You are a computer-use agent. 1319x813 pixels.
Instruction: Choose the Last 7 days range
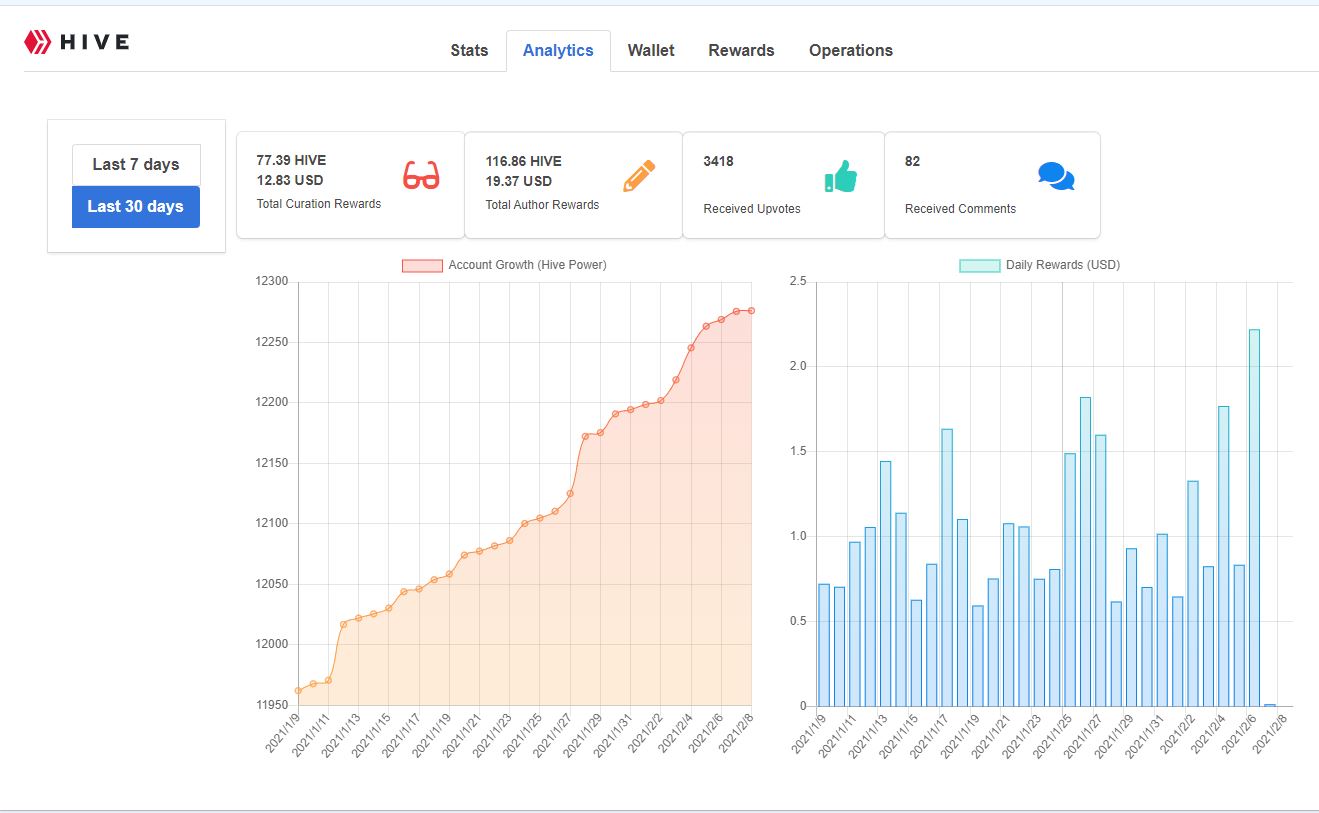(x=136, y=164)
